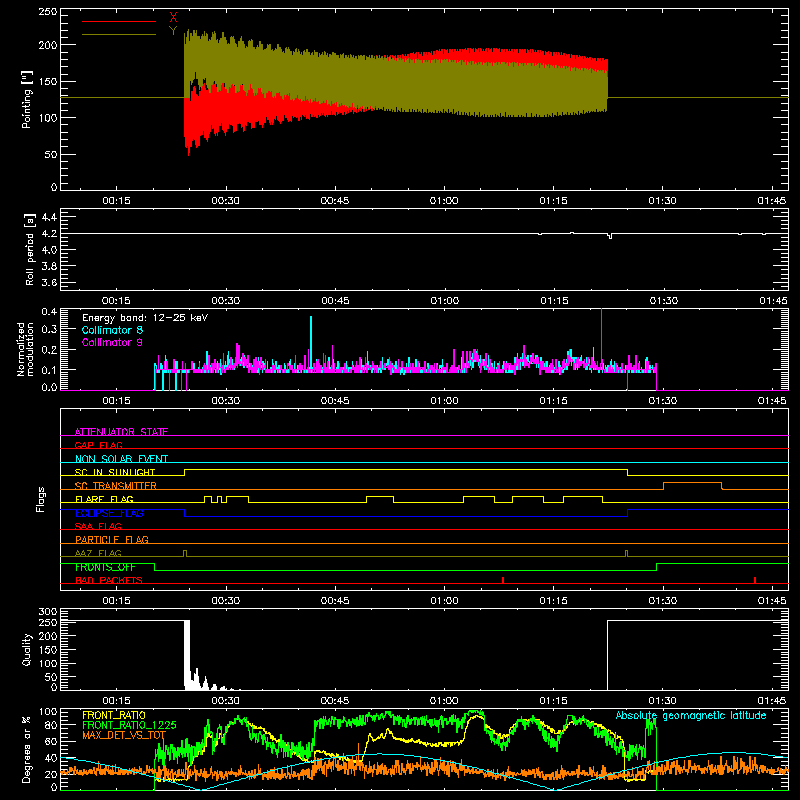Click the 250 label on the Pointing axis

pos(48,12)
